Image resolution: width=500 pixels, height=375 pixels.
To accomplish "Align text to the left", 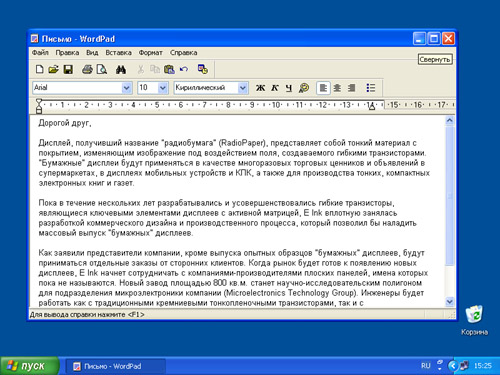I will [323, 88].
